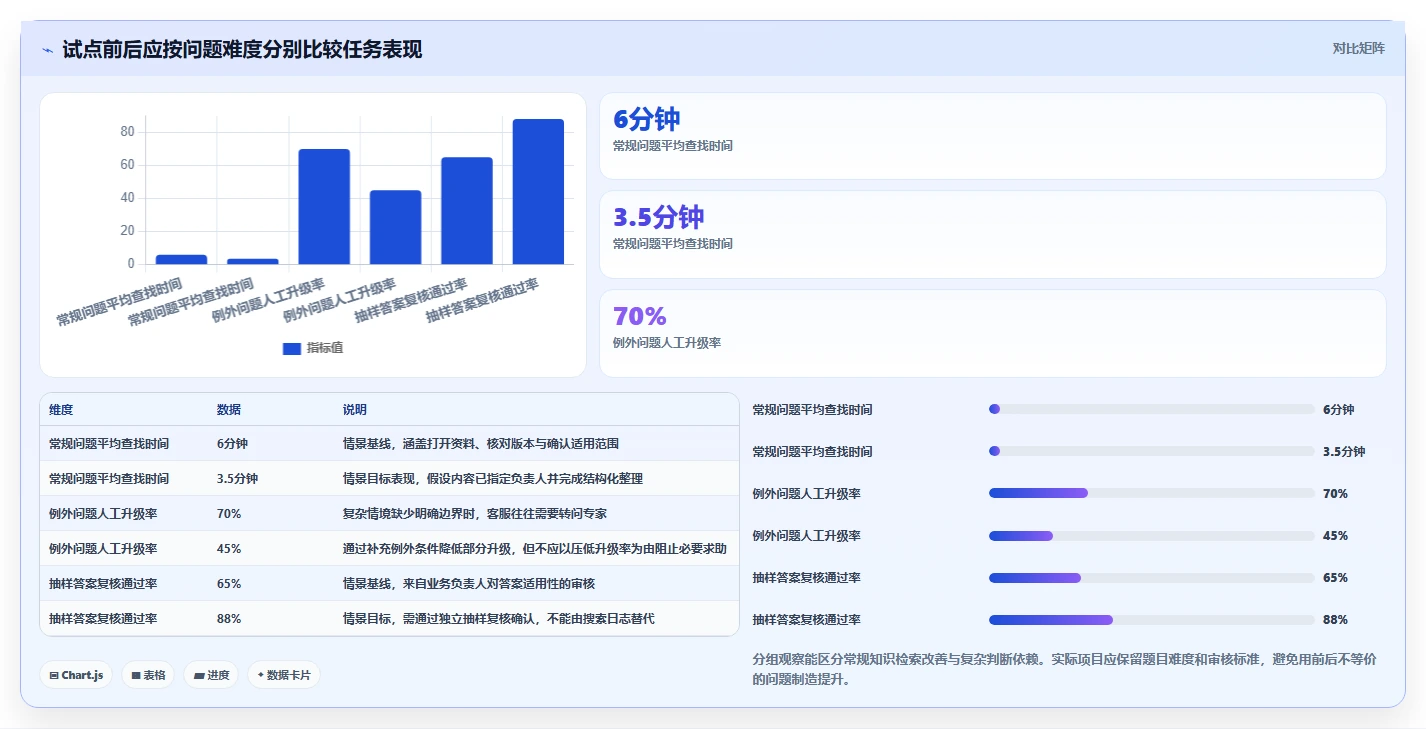Click the chart bar reaching 70

324,207
